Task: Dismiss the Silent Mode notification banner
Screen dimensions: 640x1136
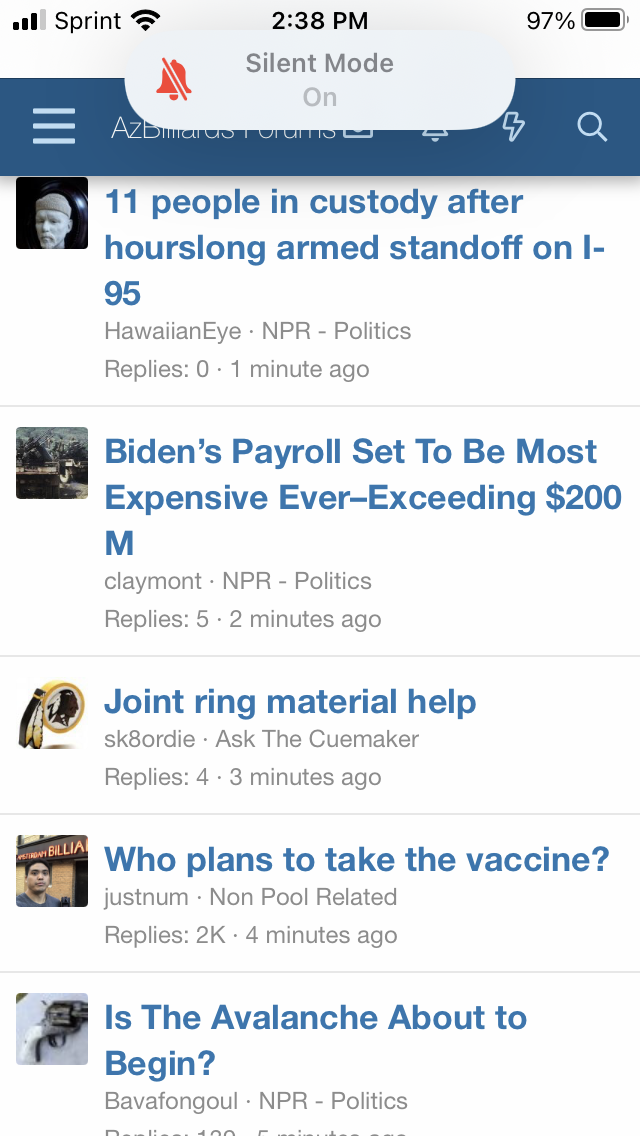Action: [x=320, y=80]
